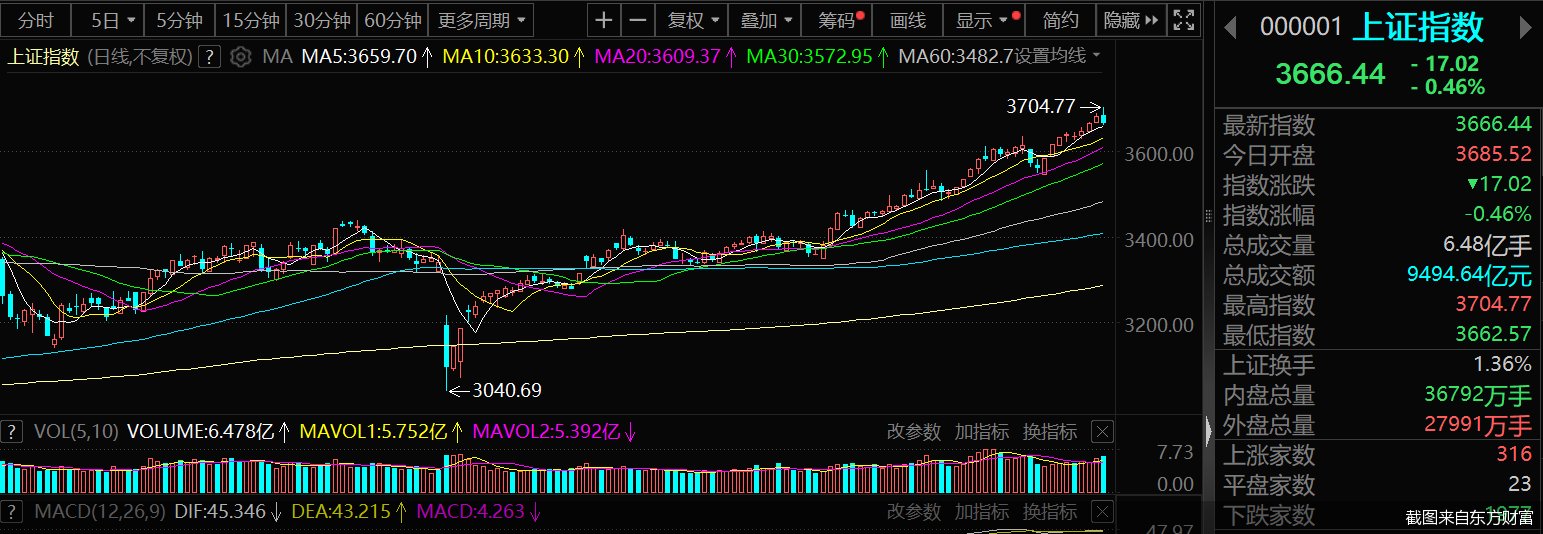Click 加指标 in MACD row
1543x534 pixels.
(982, 512)
